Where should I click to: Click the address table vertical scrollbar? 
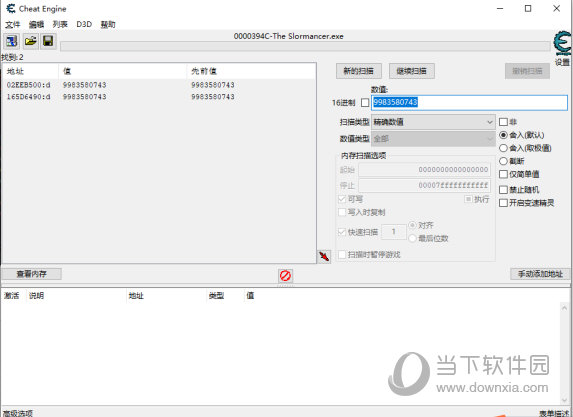[564, 353]
